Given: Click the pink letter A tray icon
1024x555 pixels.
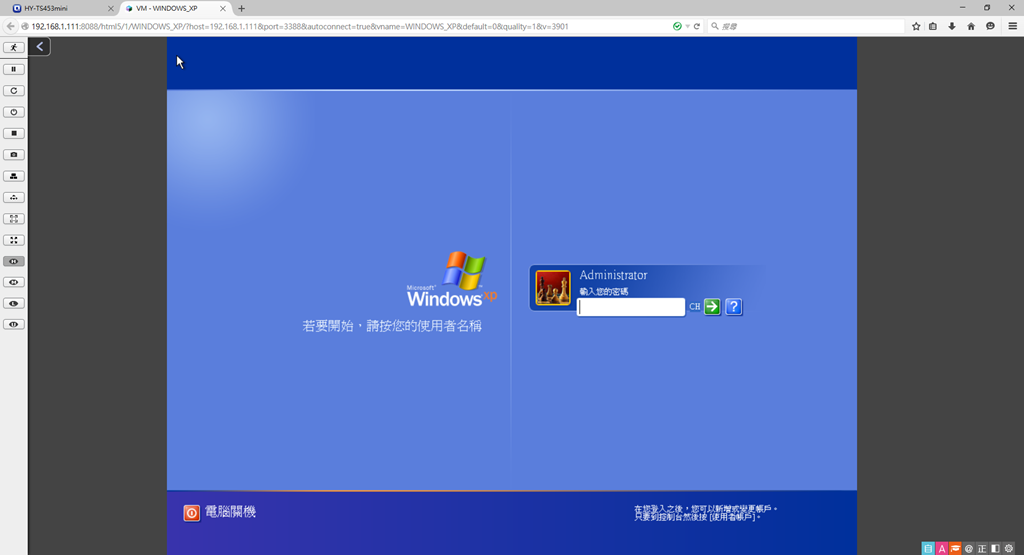Looking at the screenshot, I should tap(942, 548).
